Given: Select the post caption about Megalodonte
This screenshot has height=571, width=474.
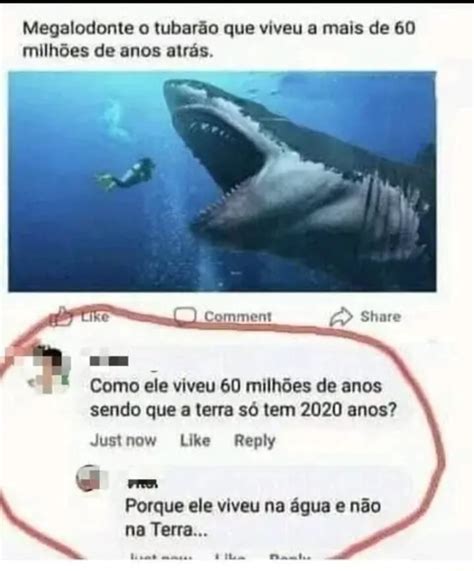Looking at the screenshot, I should (219, 39).
